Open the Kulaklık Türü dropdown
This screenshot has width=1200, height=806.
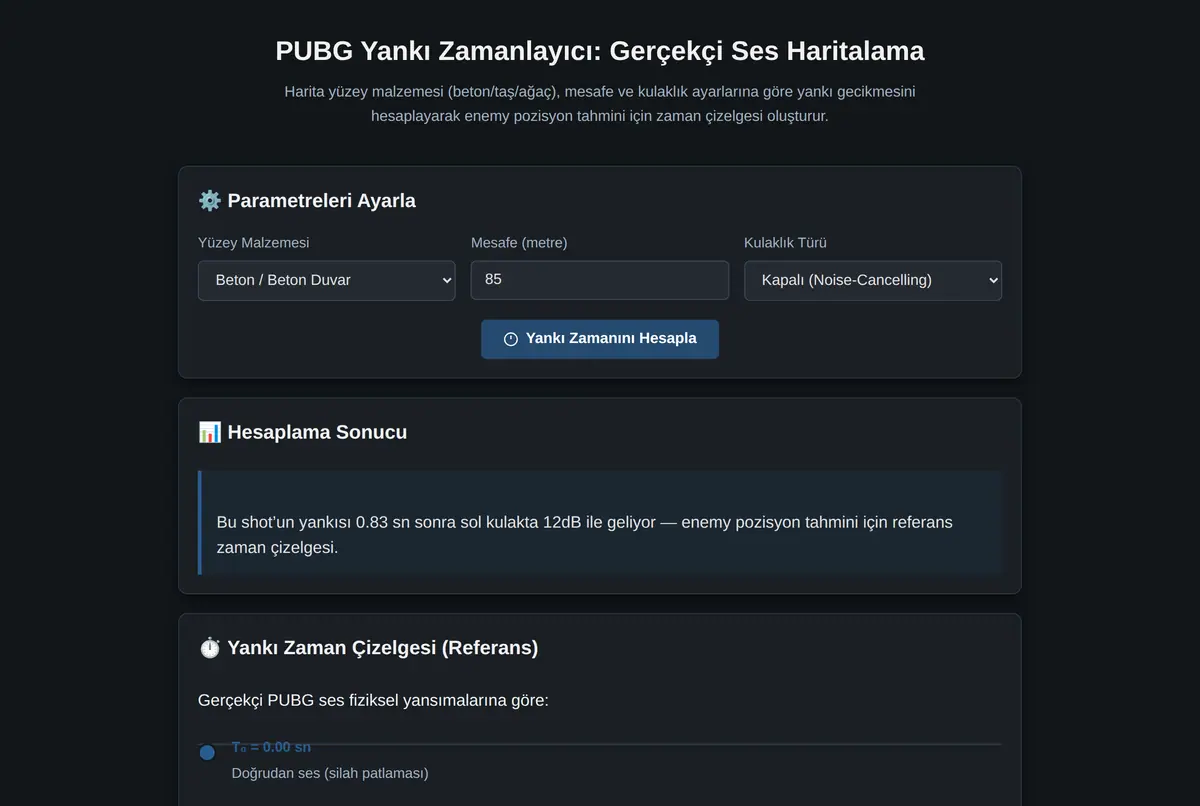coord(873,280)
